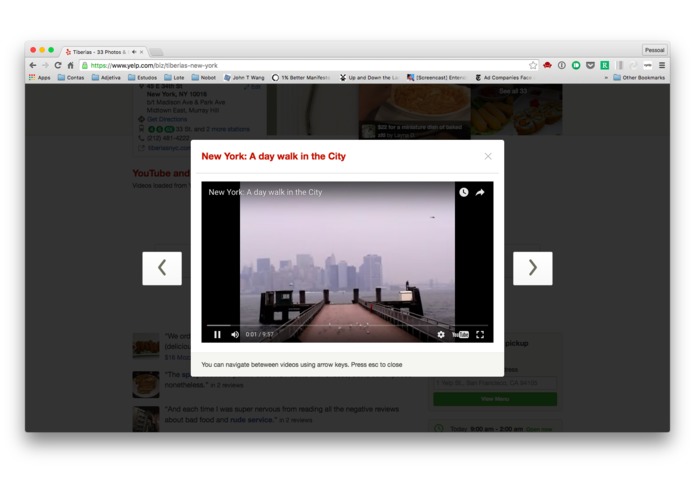Pause the YouTube video
The height and width of the screenshot is (494, 695).
pyautogui.click(x=217, y=335)
